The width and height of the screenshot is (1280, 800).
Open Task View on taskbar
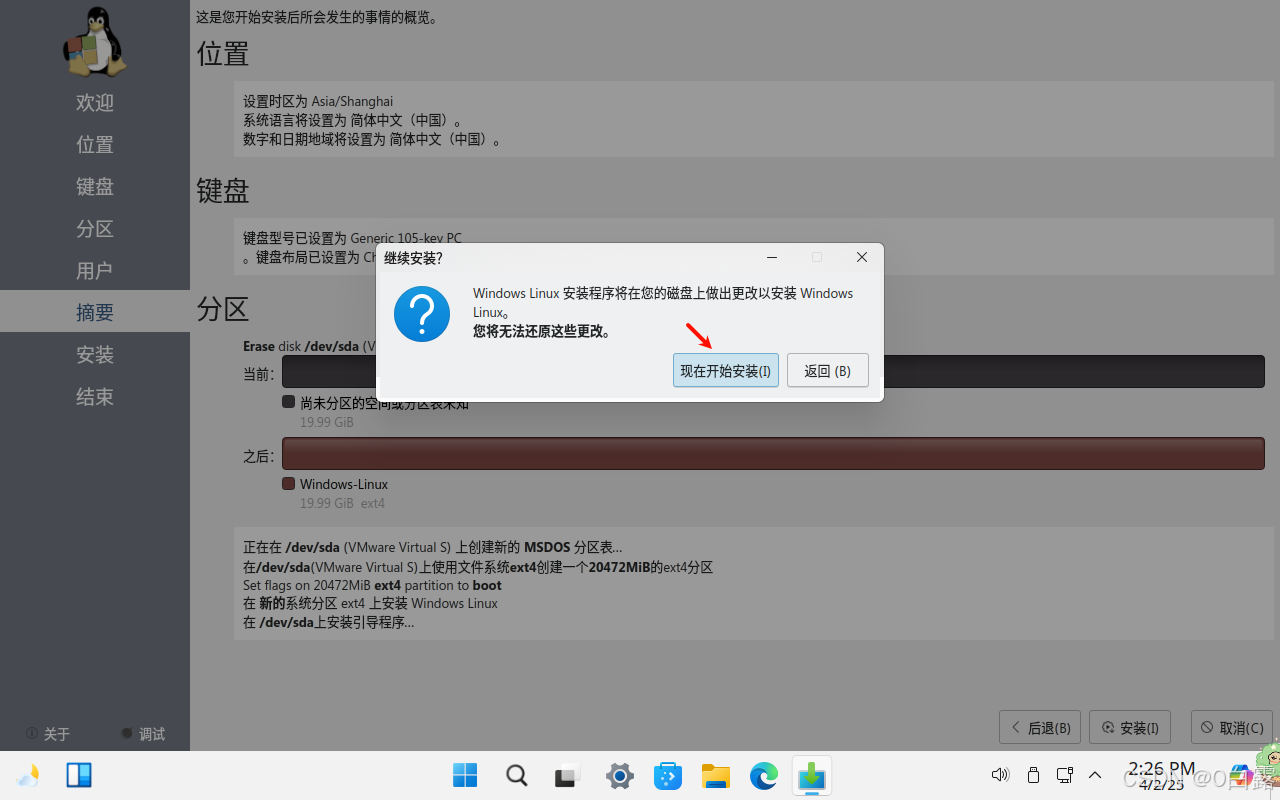coord(568,775)
